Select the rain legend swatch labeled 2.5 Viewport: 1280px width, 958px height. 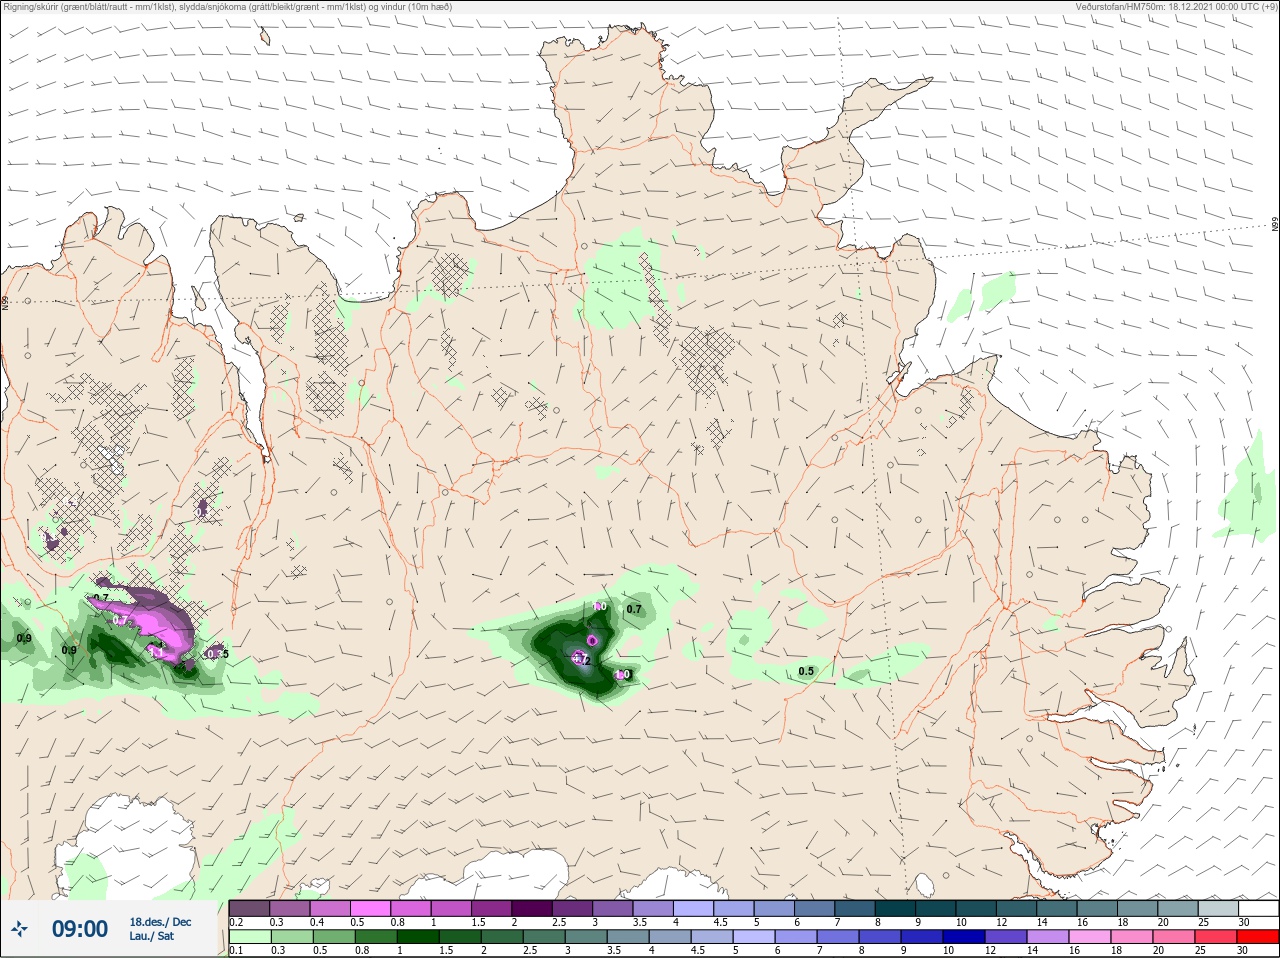pyautogui.click(x=544, y=937)
